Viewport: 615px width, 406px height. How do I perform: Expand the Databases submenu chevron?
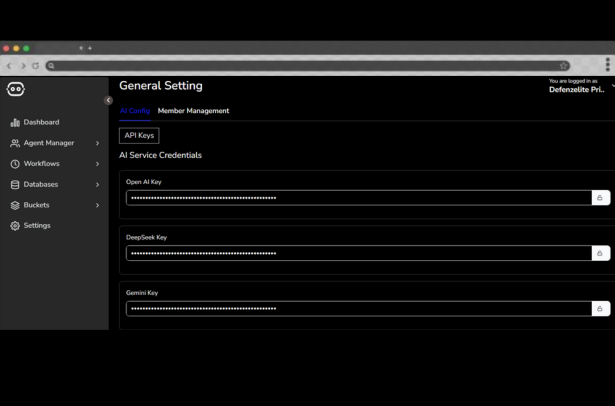click(x=97, y=185)
